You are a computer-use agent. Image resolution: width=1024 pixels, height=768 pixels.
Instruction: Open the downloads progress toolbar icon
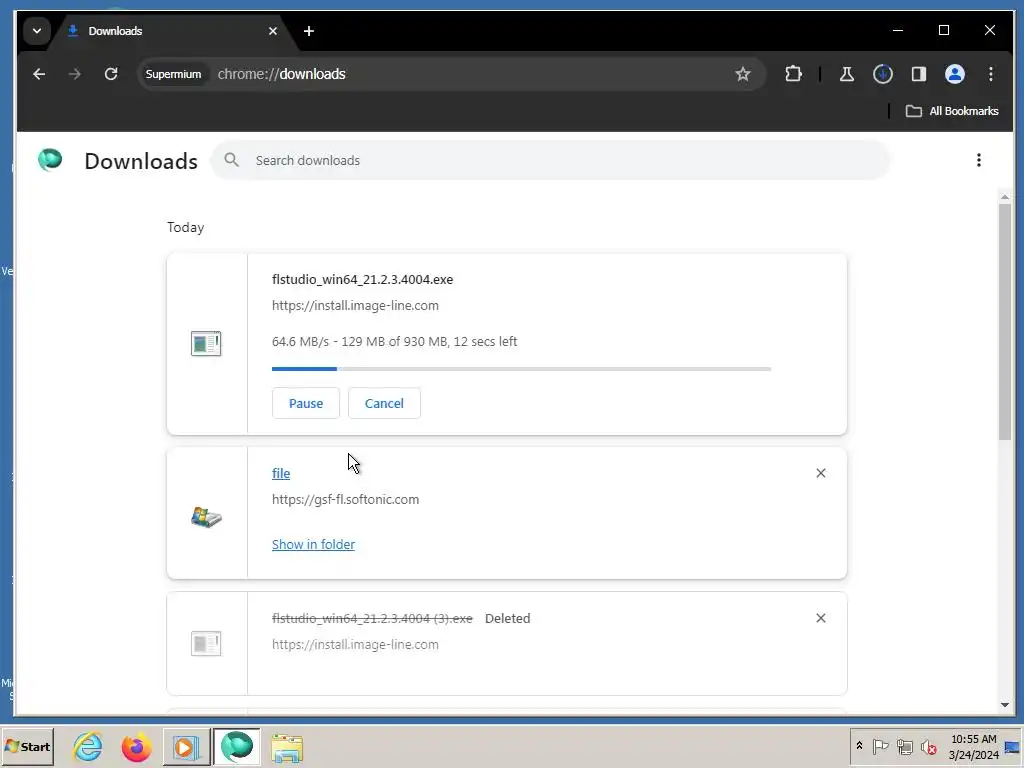[883, 74]
